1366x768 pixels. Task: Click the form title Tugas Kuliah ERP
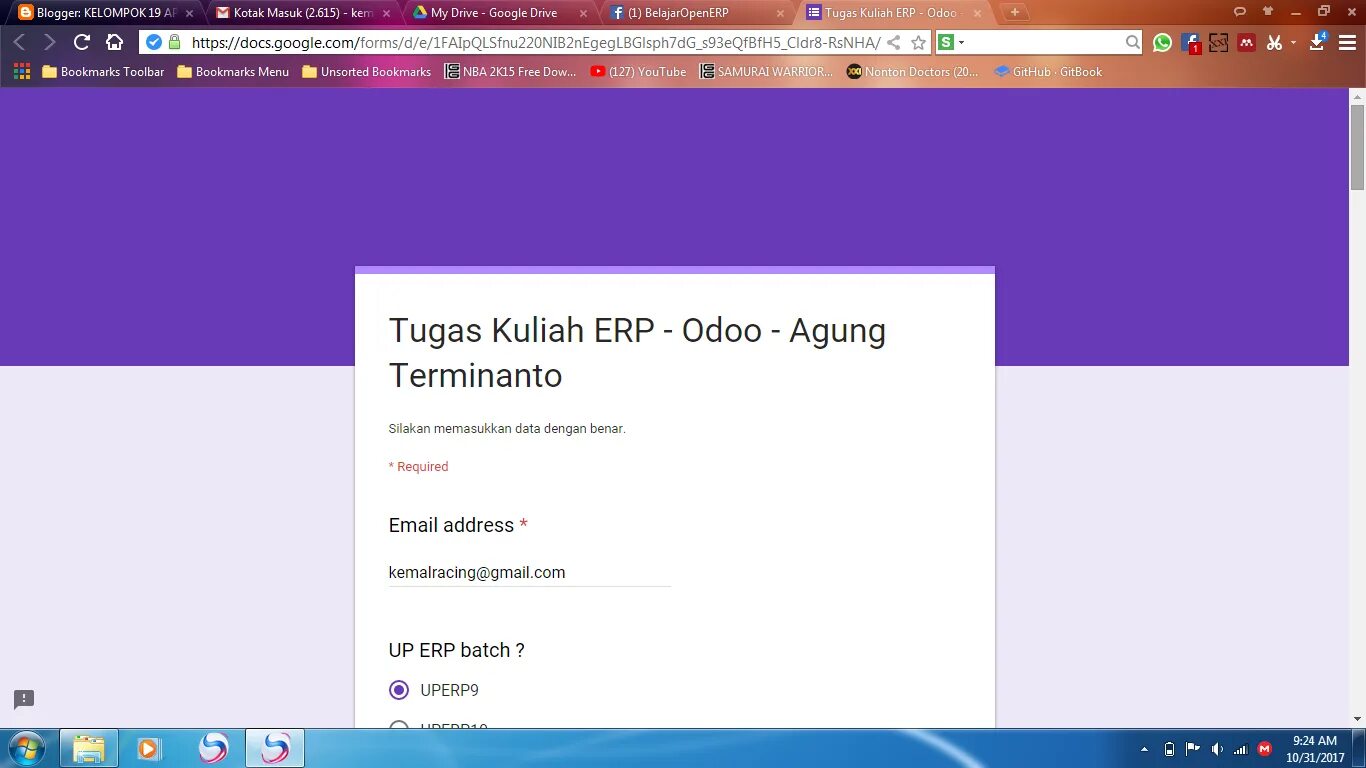637,353
